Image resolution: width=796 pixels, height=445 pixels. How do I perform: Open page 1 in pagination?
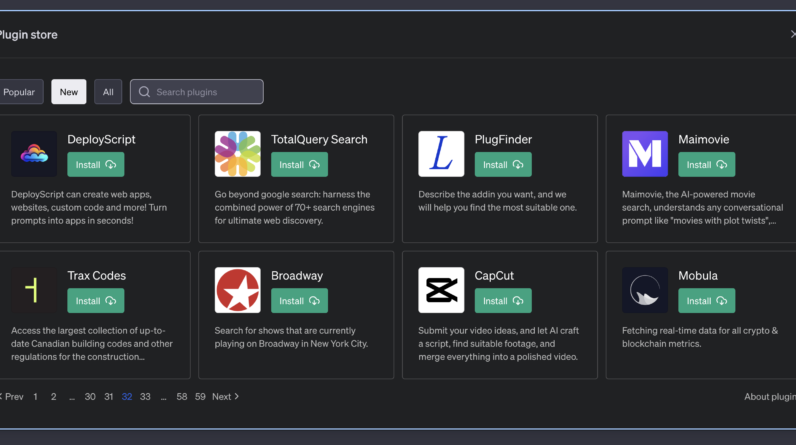point(36,397)
